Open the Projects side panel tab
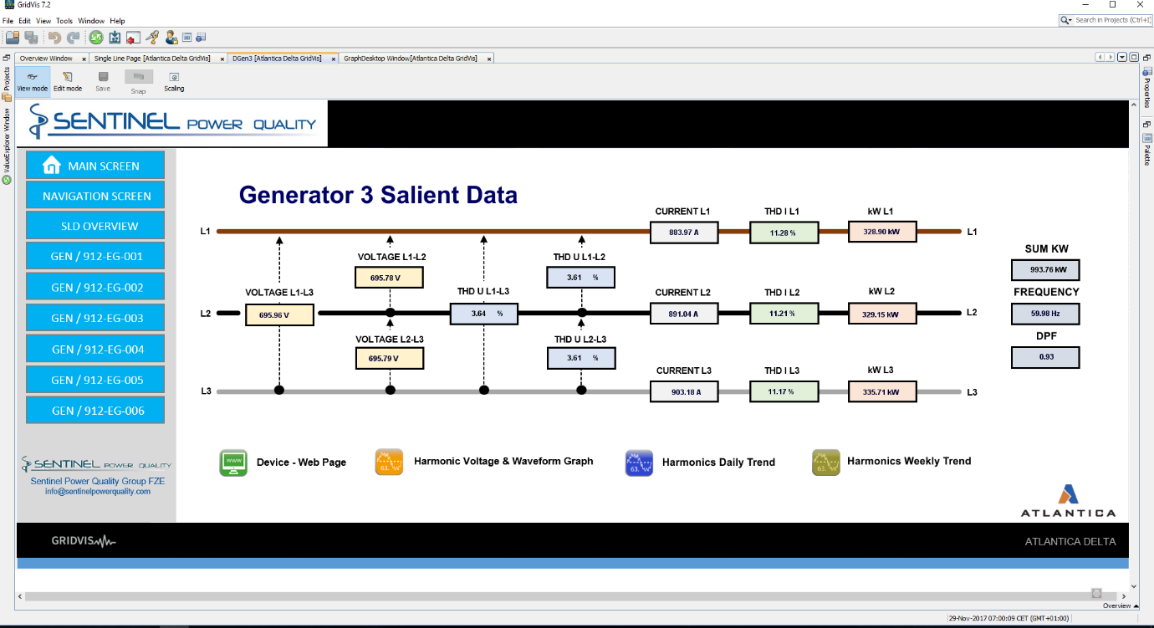This screenshot has width=1154, height=628. (x=7, y=82)
